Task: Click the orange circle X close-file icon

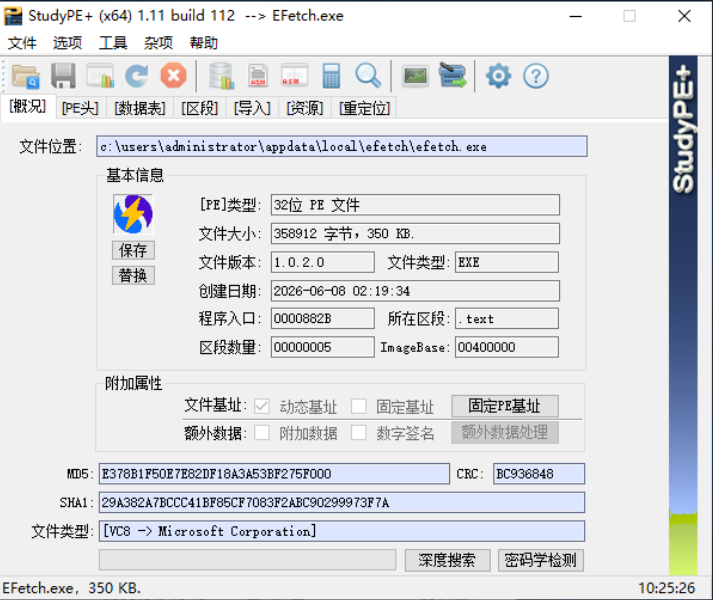Action: point(173,76)
